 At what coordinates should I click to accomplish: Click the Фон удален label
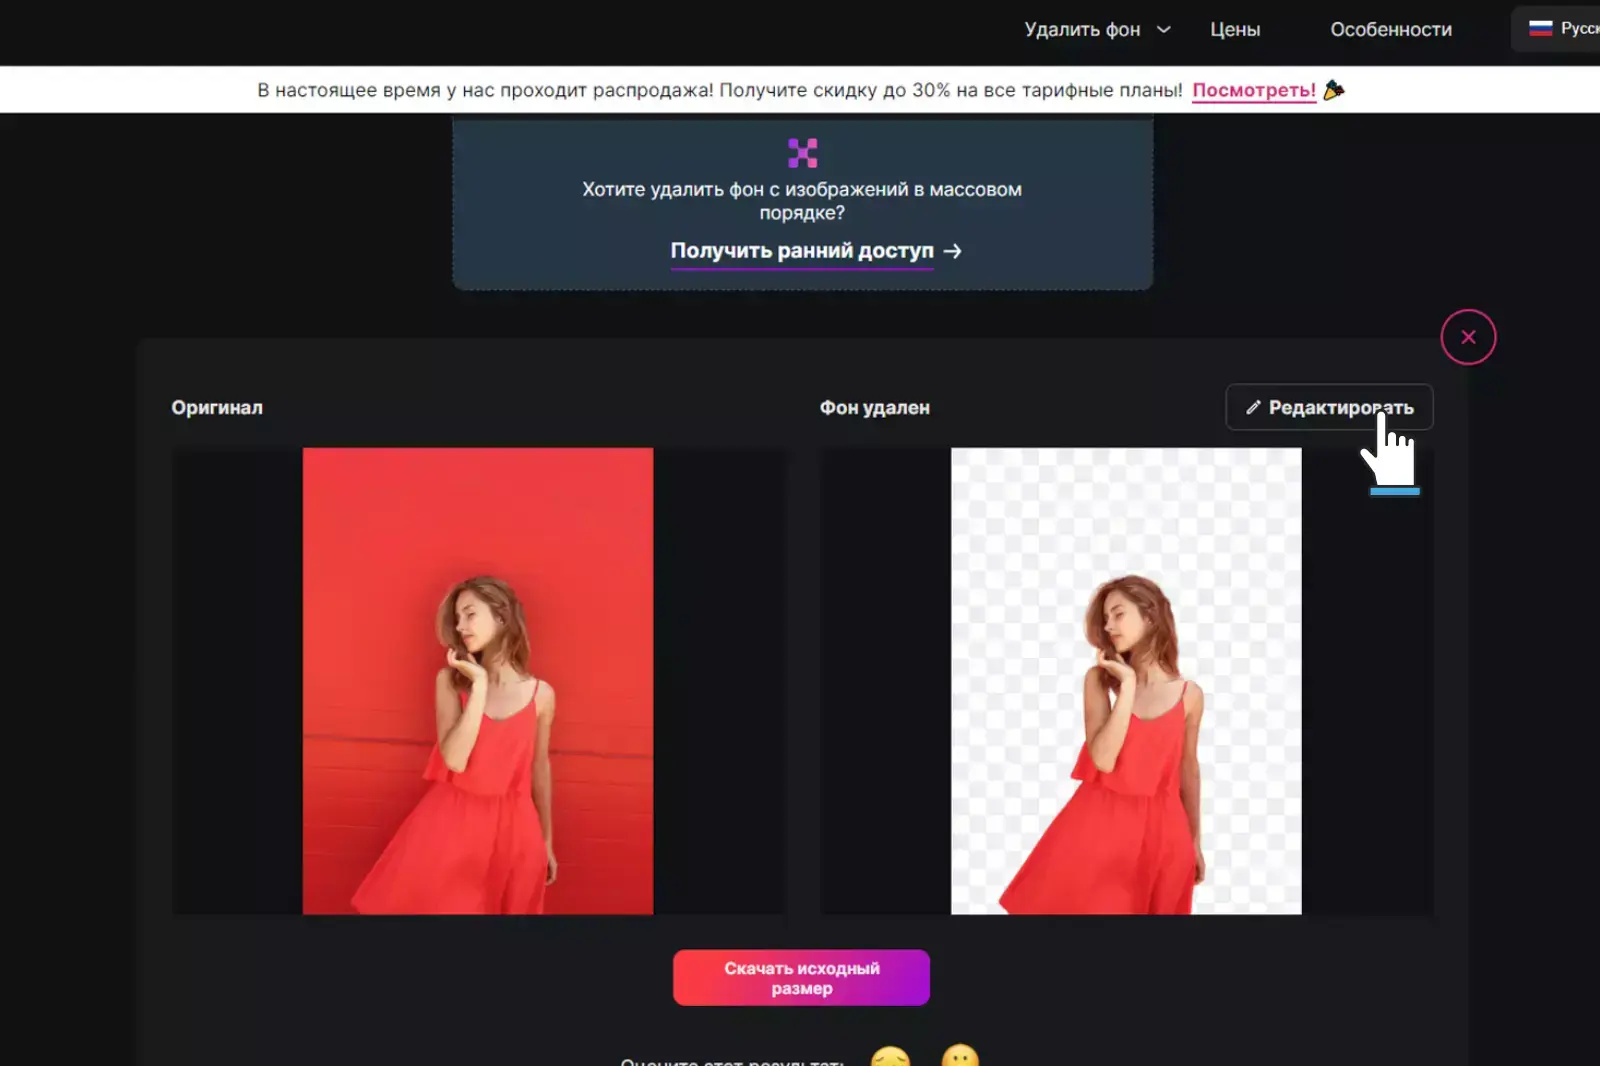click(875, 407)
